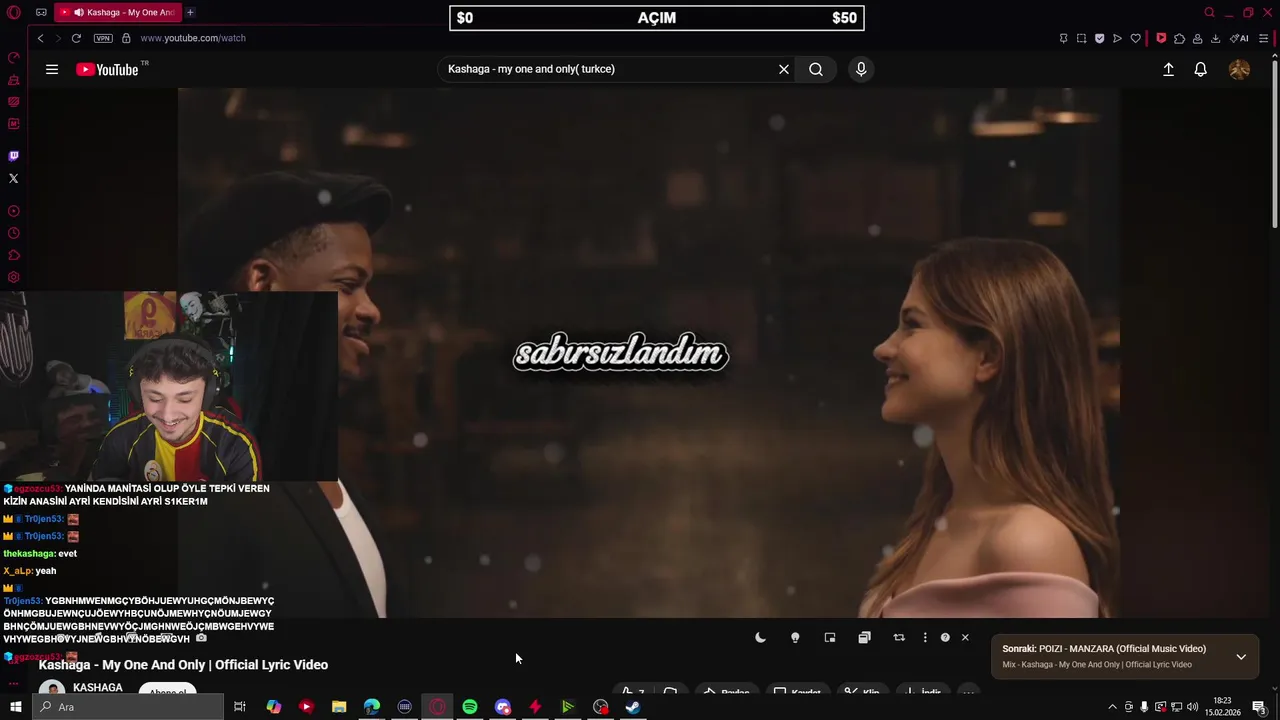This screenshot has height=720, width=1280.
Task: Close the video toolbar with X
Action: coord(965,637)
